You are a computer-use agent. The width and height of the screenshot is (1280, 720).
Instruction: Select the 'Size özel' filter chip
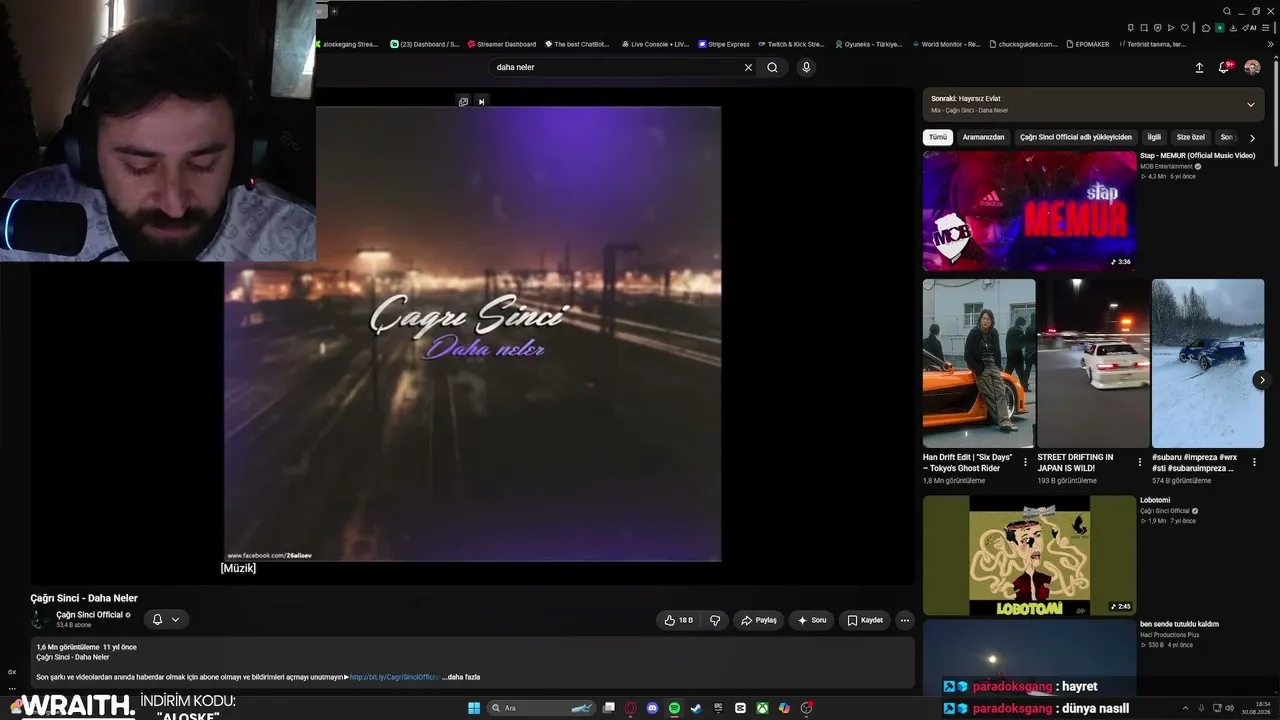pos(1191,137)
